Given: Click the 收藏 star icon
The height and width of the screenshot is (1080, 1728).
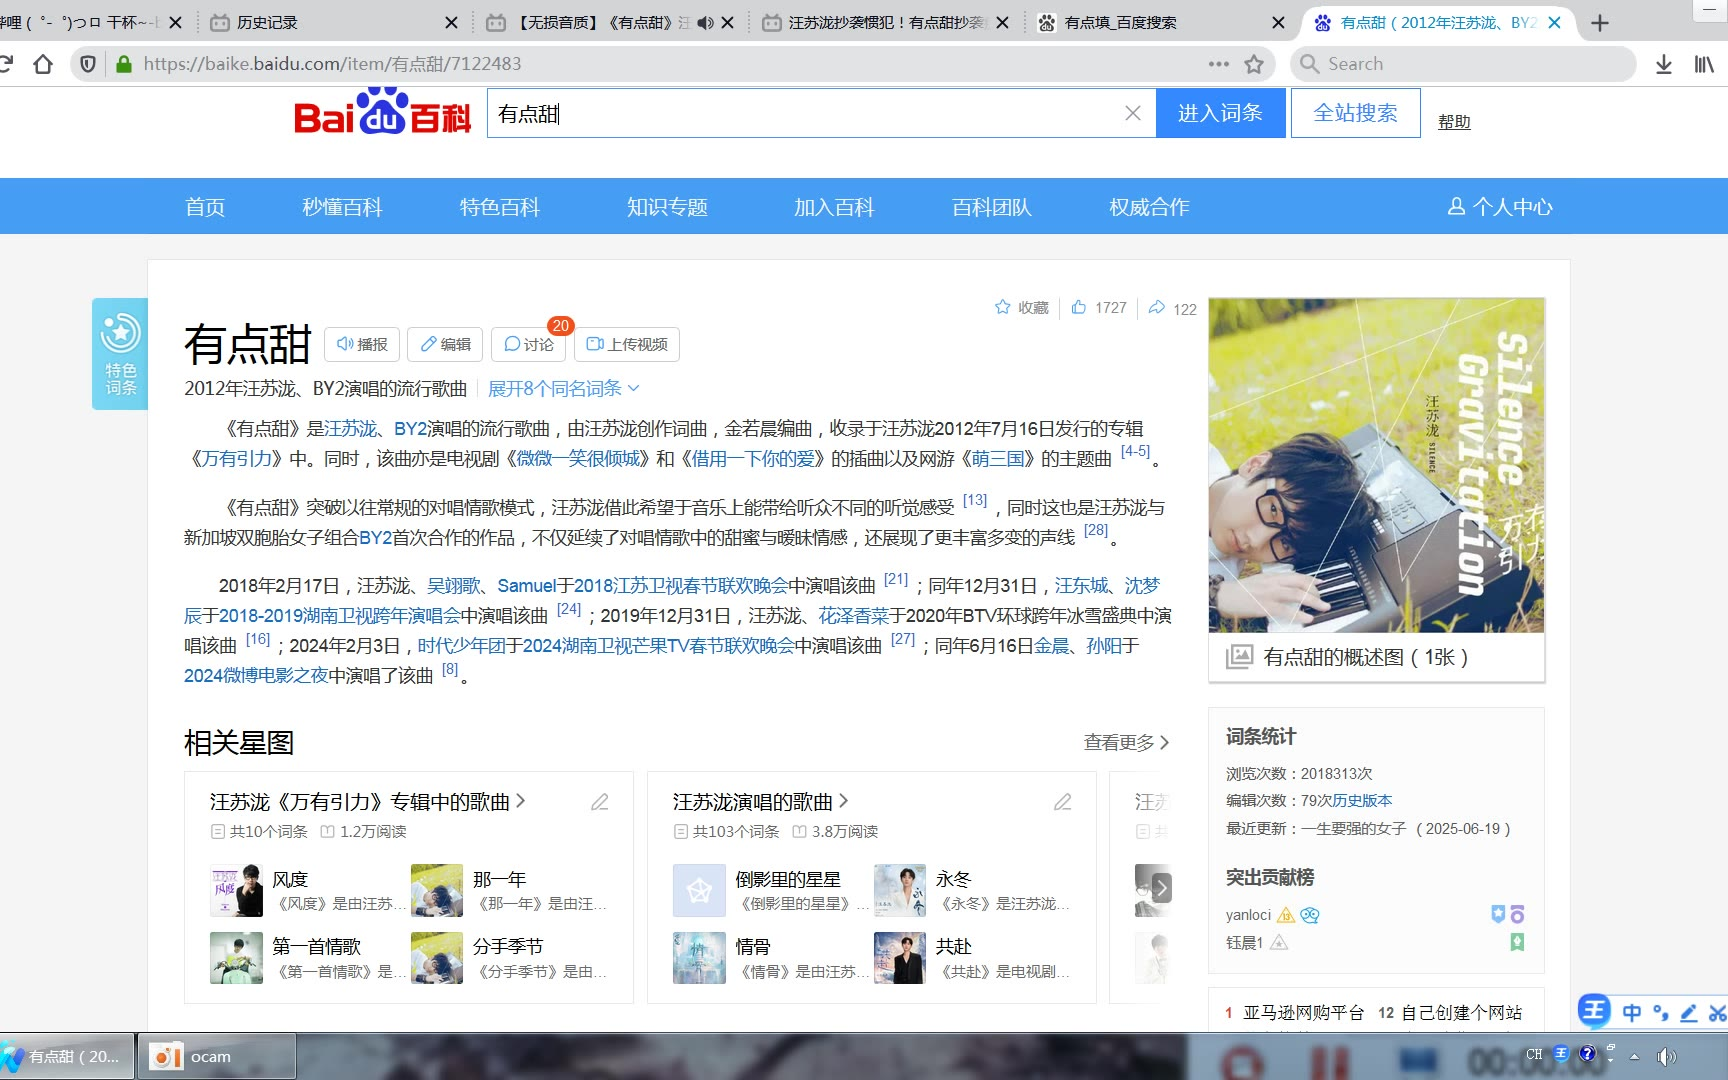Looking at the screenshot, I should tap(1002, 307).
